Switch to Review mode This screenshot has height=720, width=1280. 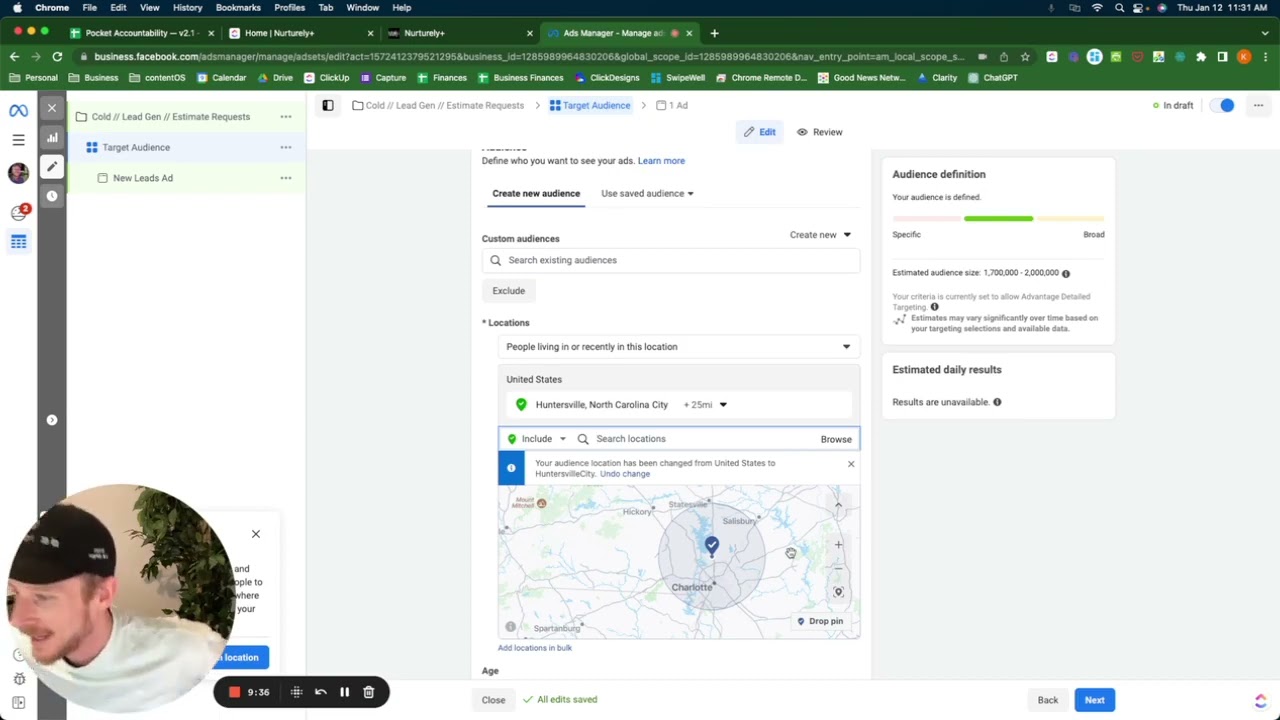point(820,132)
